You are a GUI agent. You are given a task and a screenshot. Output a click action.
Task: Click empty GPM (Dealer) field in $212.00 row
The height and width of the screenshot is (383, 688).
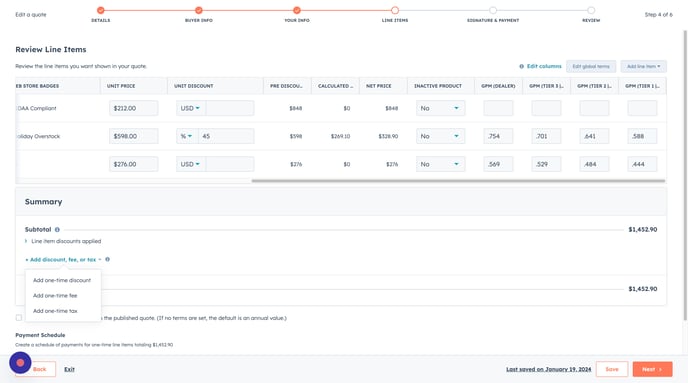(x=498, y=108)
